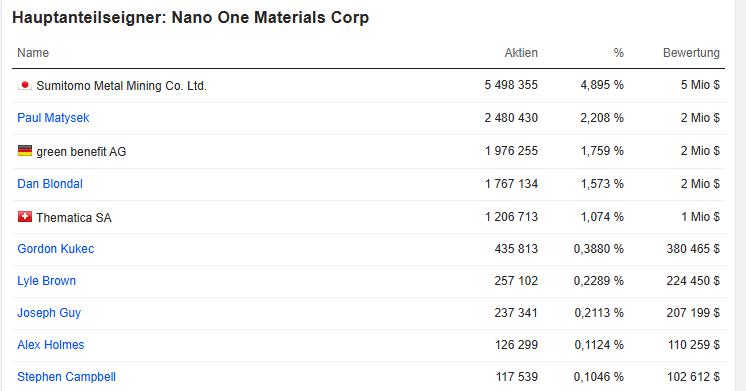Viewport: 746px width, 391px height.
Task: Select the green benefit AG entry
Action: (81, 152)
